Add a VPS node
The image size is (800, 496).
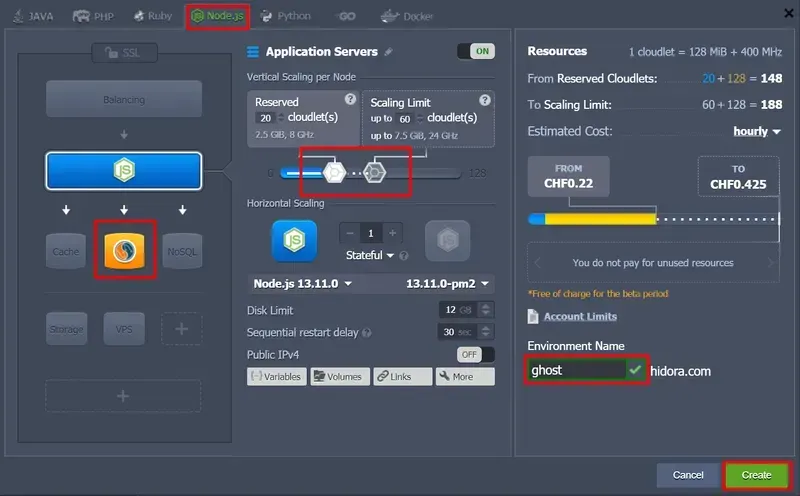(x=124, y=328)
